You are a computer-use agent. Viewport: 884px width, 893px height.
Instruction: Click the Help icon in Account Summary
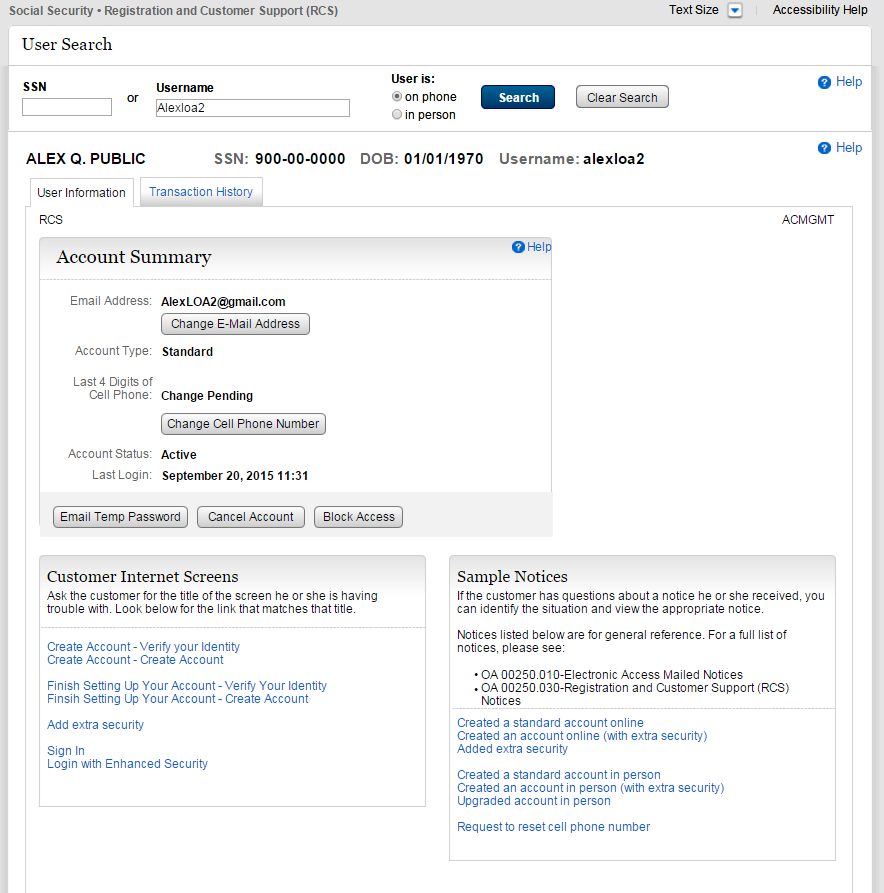click(518, 247)
